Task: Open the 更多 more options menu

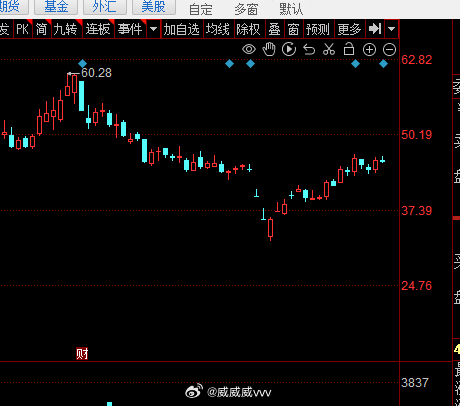Action: pos(349,29)
